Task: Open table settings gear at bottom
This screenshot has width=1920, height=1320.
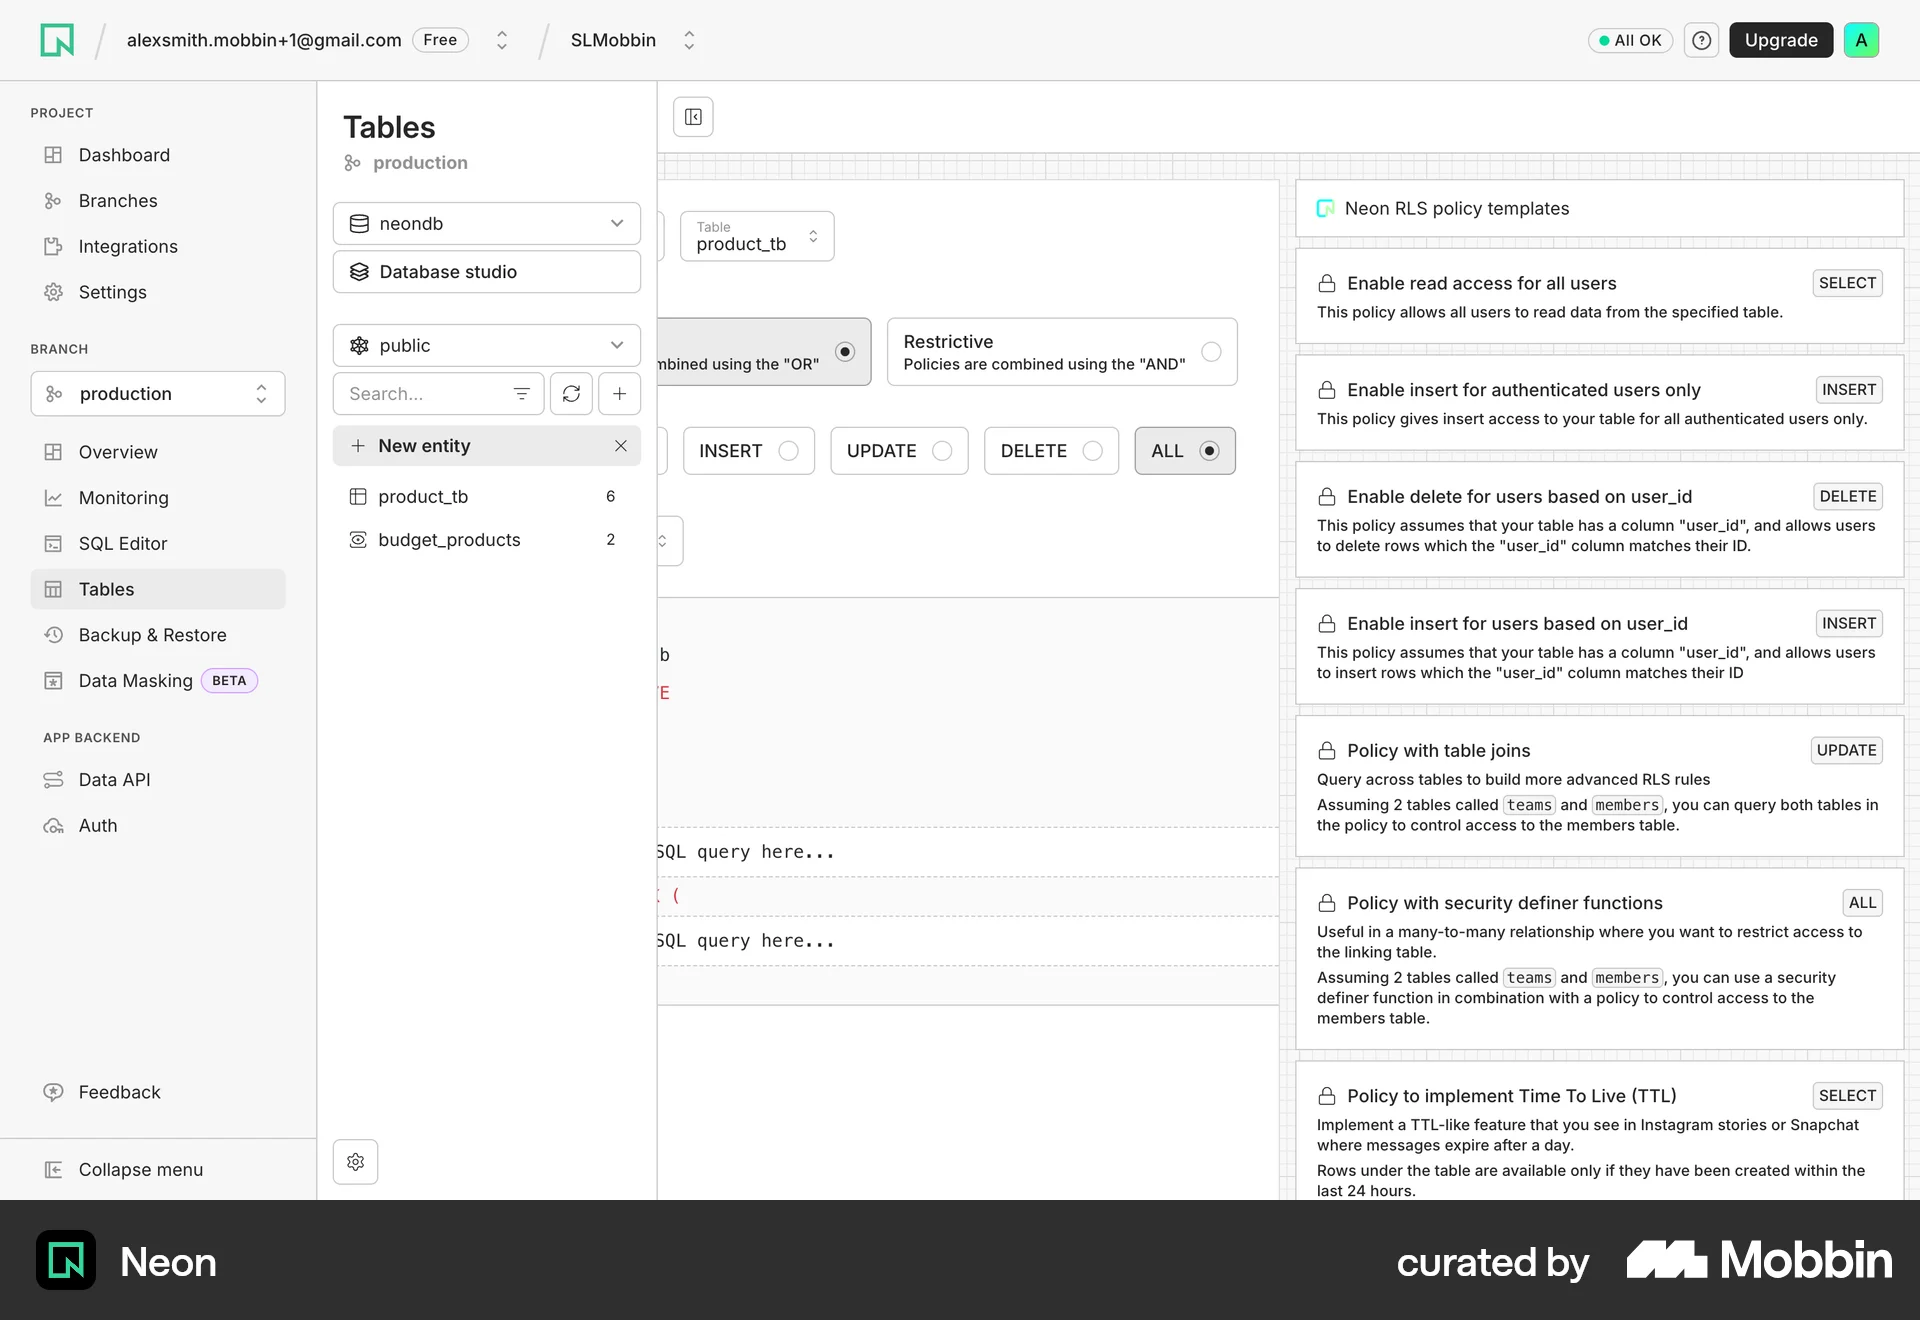Action: tap(355, 1162)
